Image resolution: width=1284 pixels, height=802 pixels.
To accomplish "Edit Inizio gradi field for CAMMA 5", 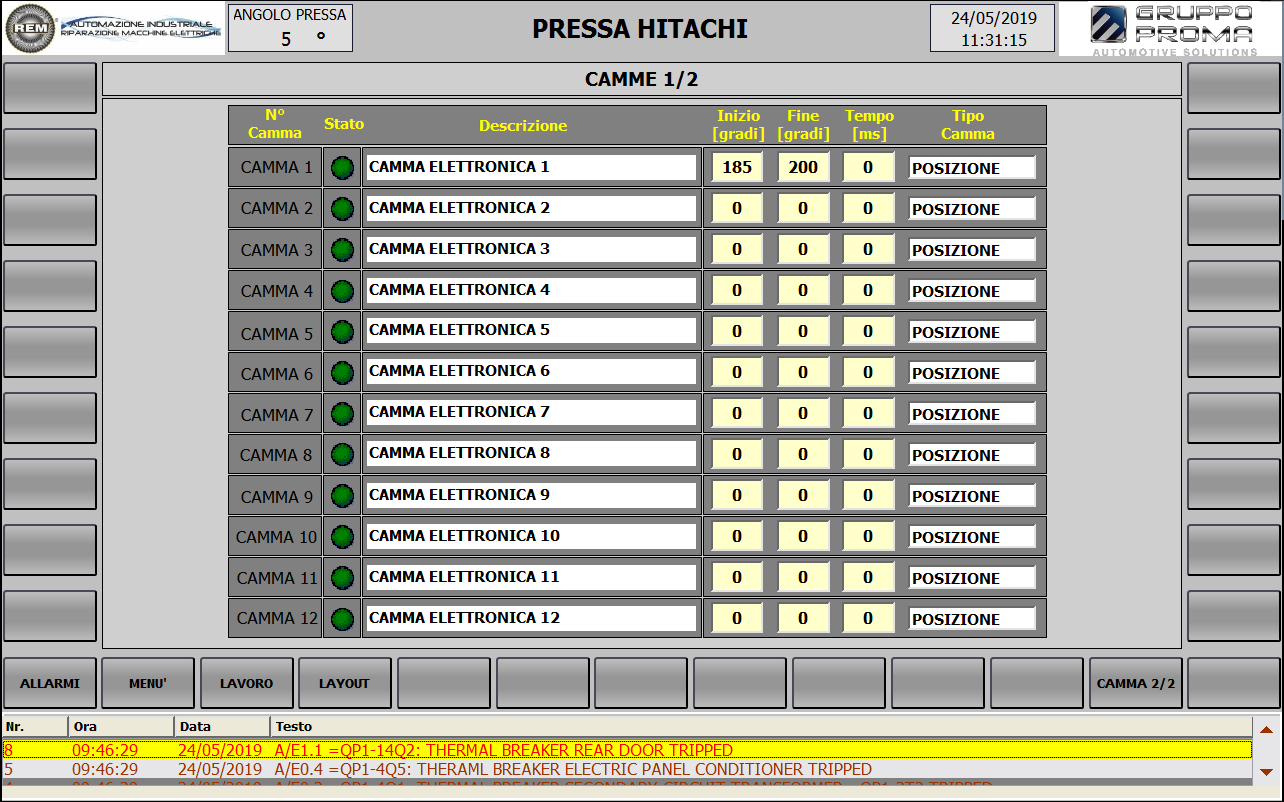I will [737, 332].
